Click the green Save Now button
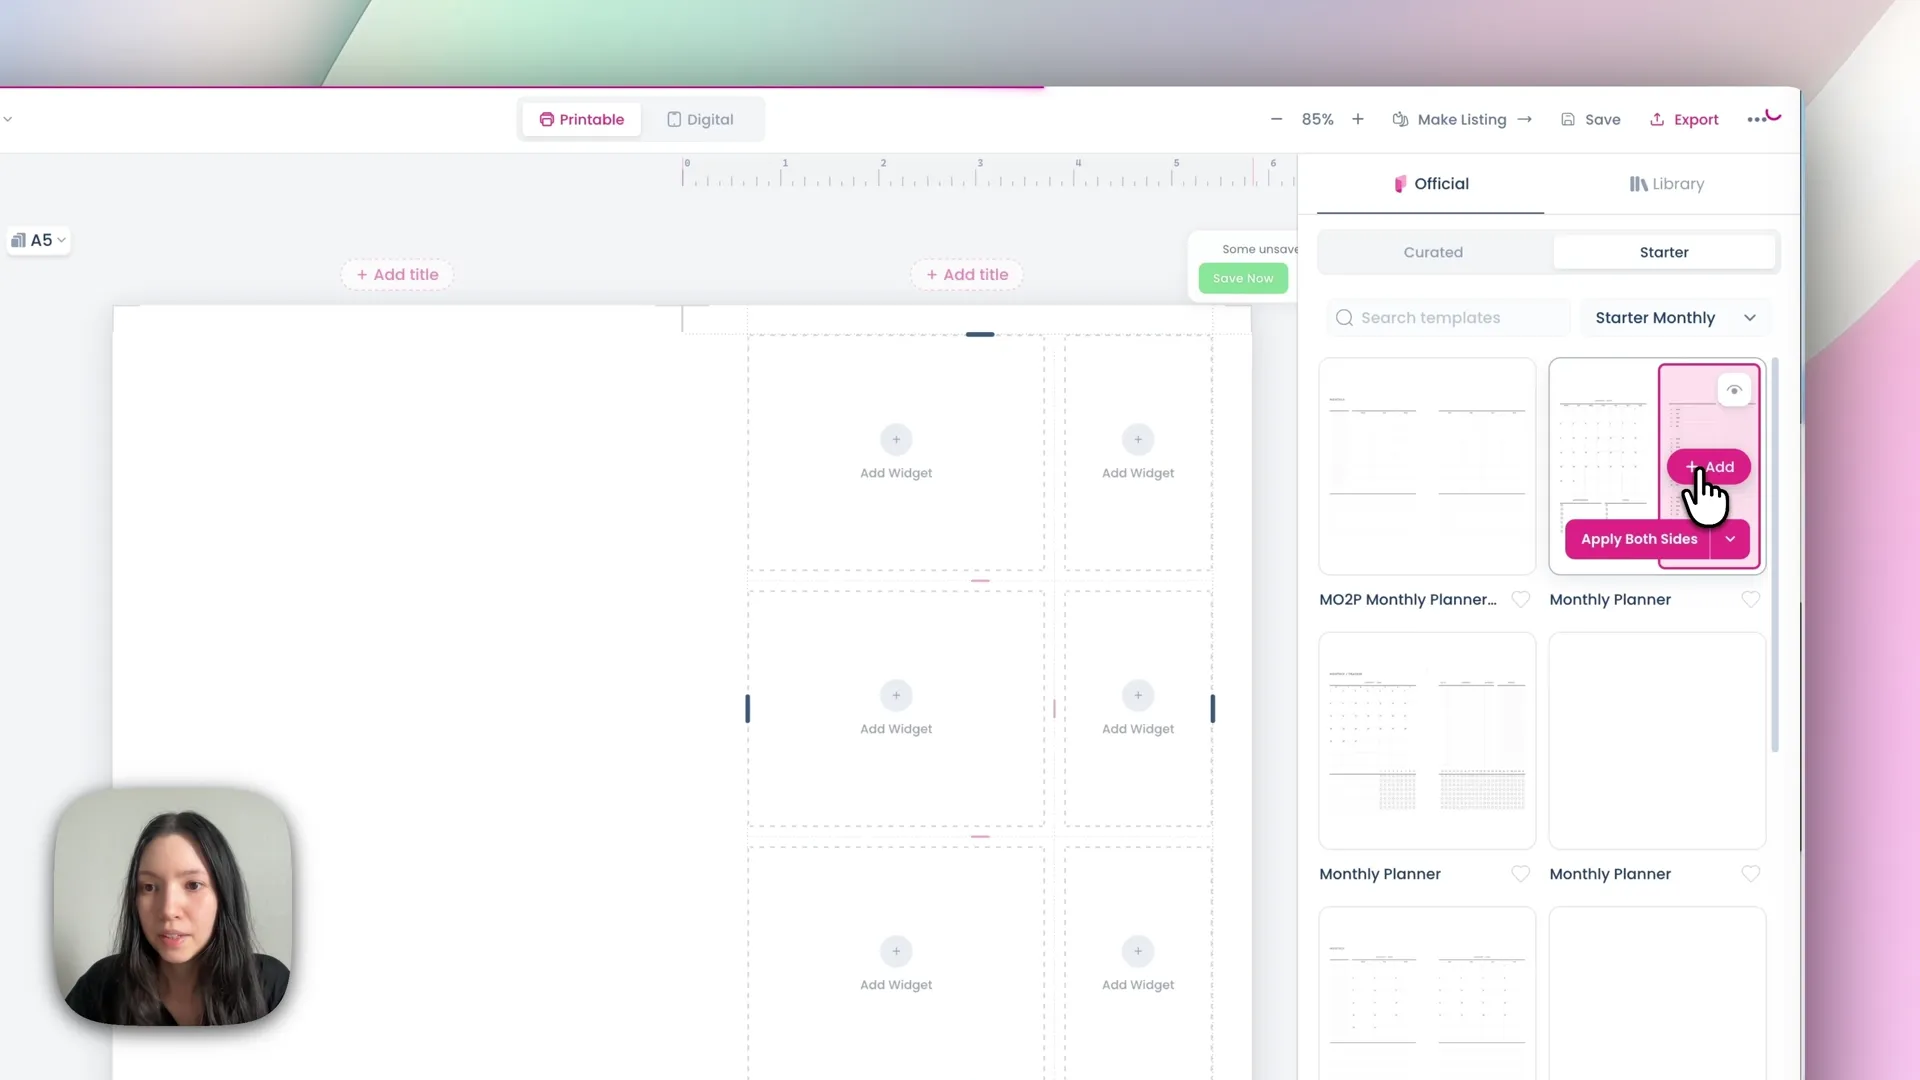This screenshot has height=1080, width=1920. click(x=1243, y=278)
